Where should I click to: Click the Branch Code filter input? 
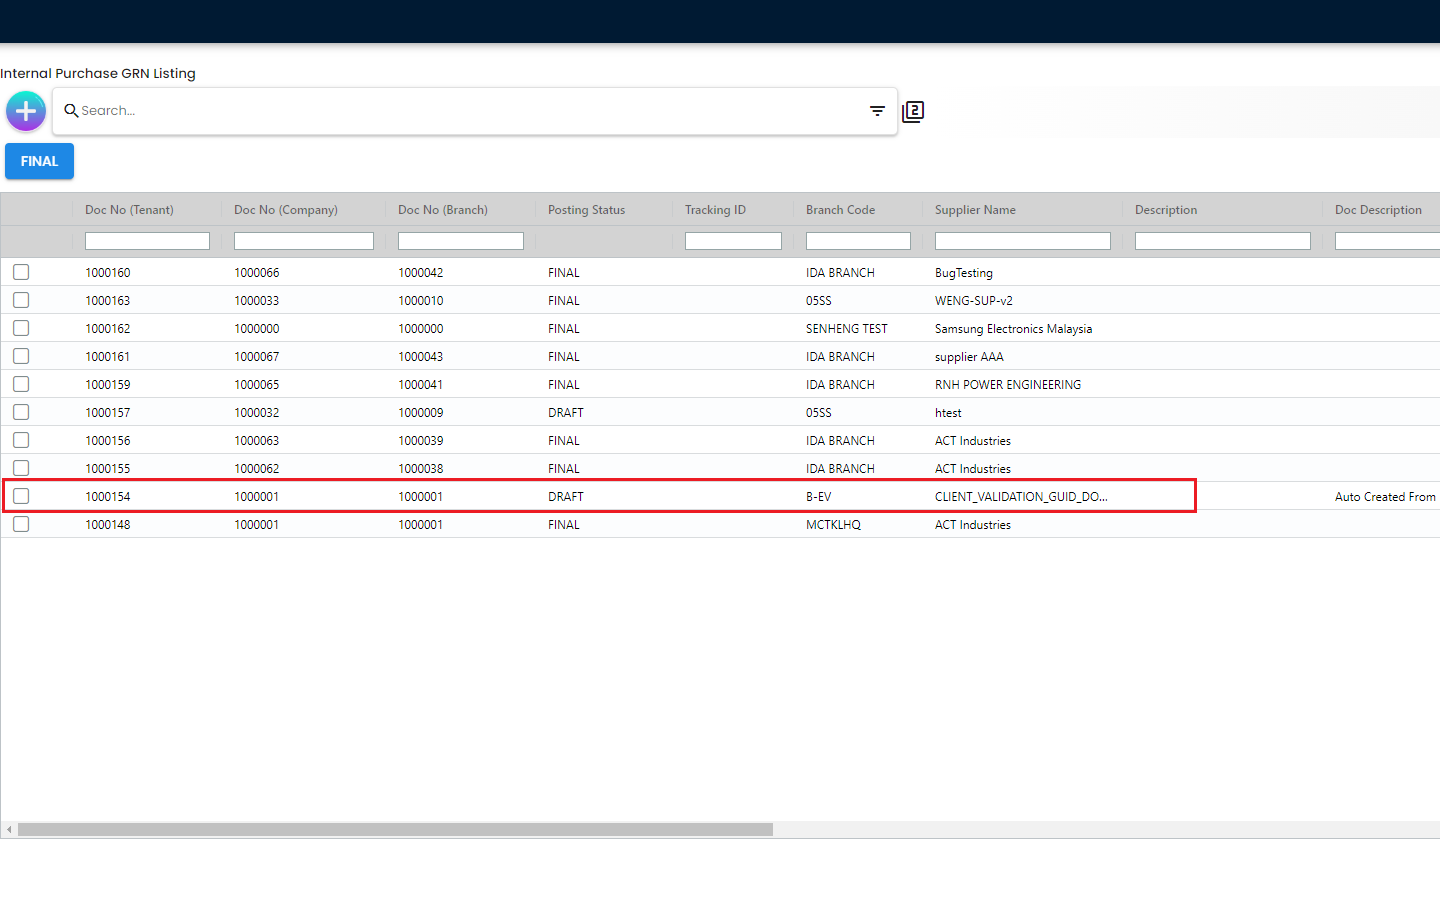[858, 241]
